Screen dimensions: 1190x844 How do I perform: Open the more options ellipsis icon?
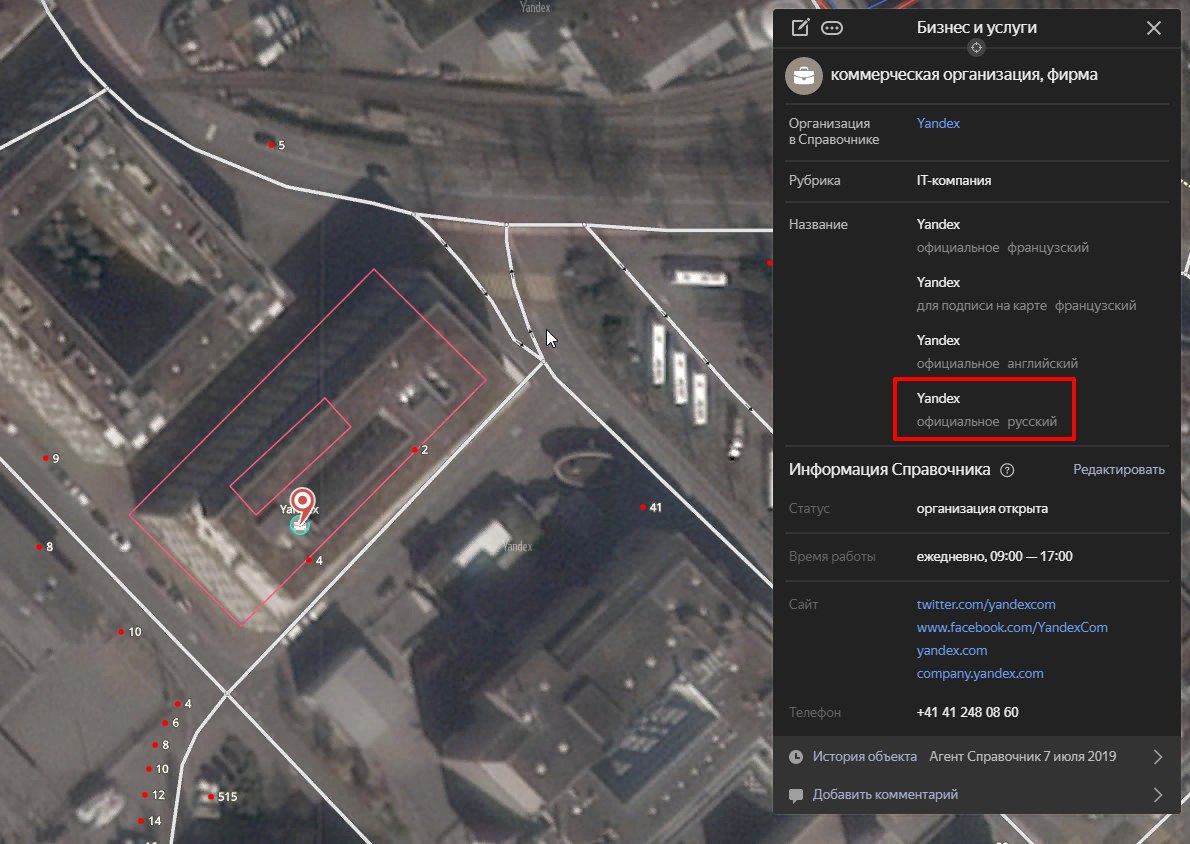[832, 28]
